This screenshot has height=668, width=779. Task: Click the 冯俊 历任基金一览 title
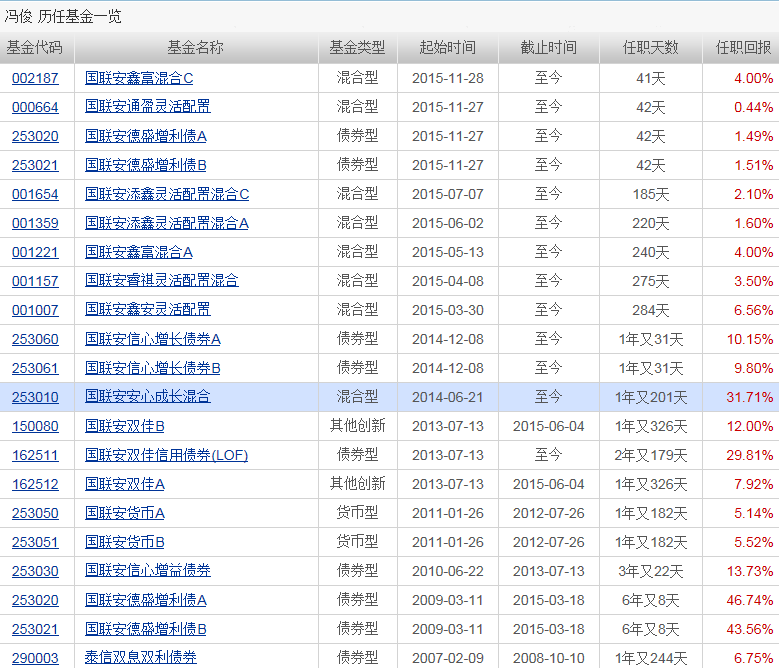(x=63, y=16)
